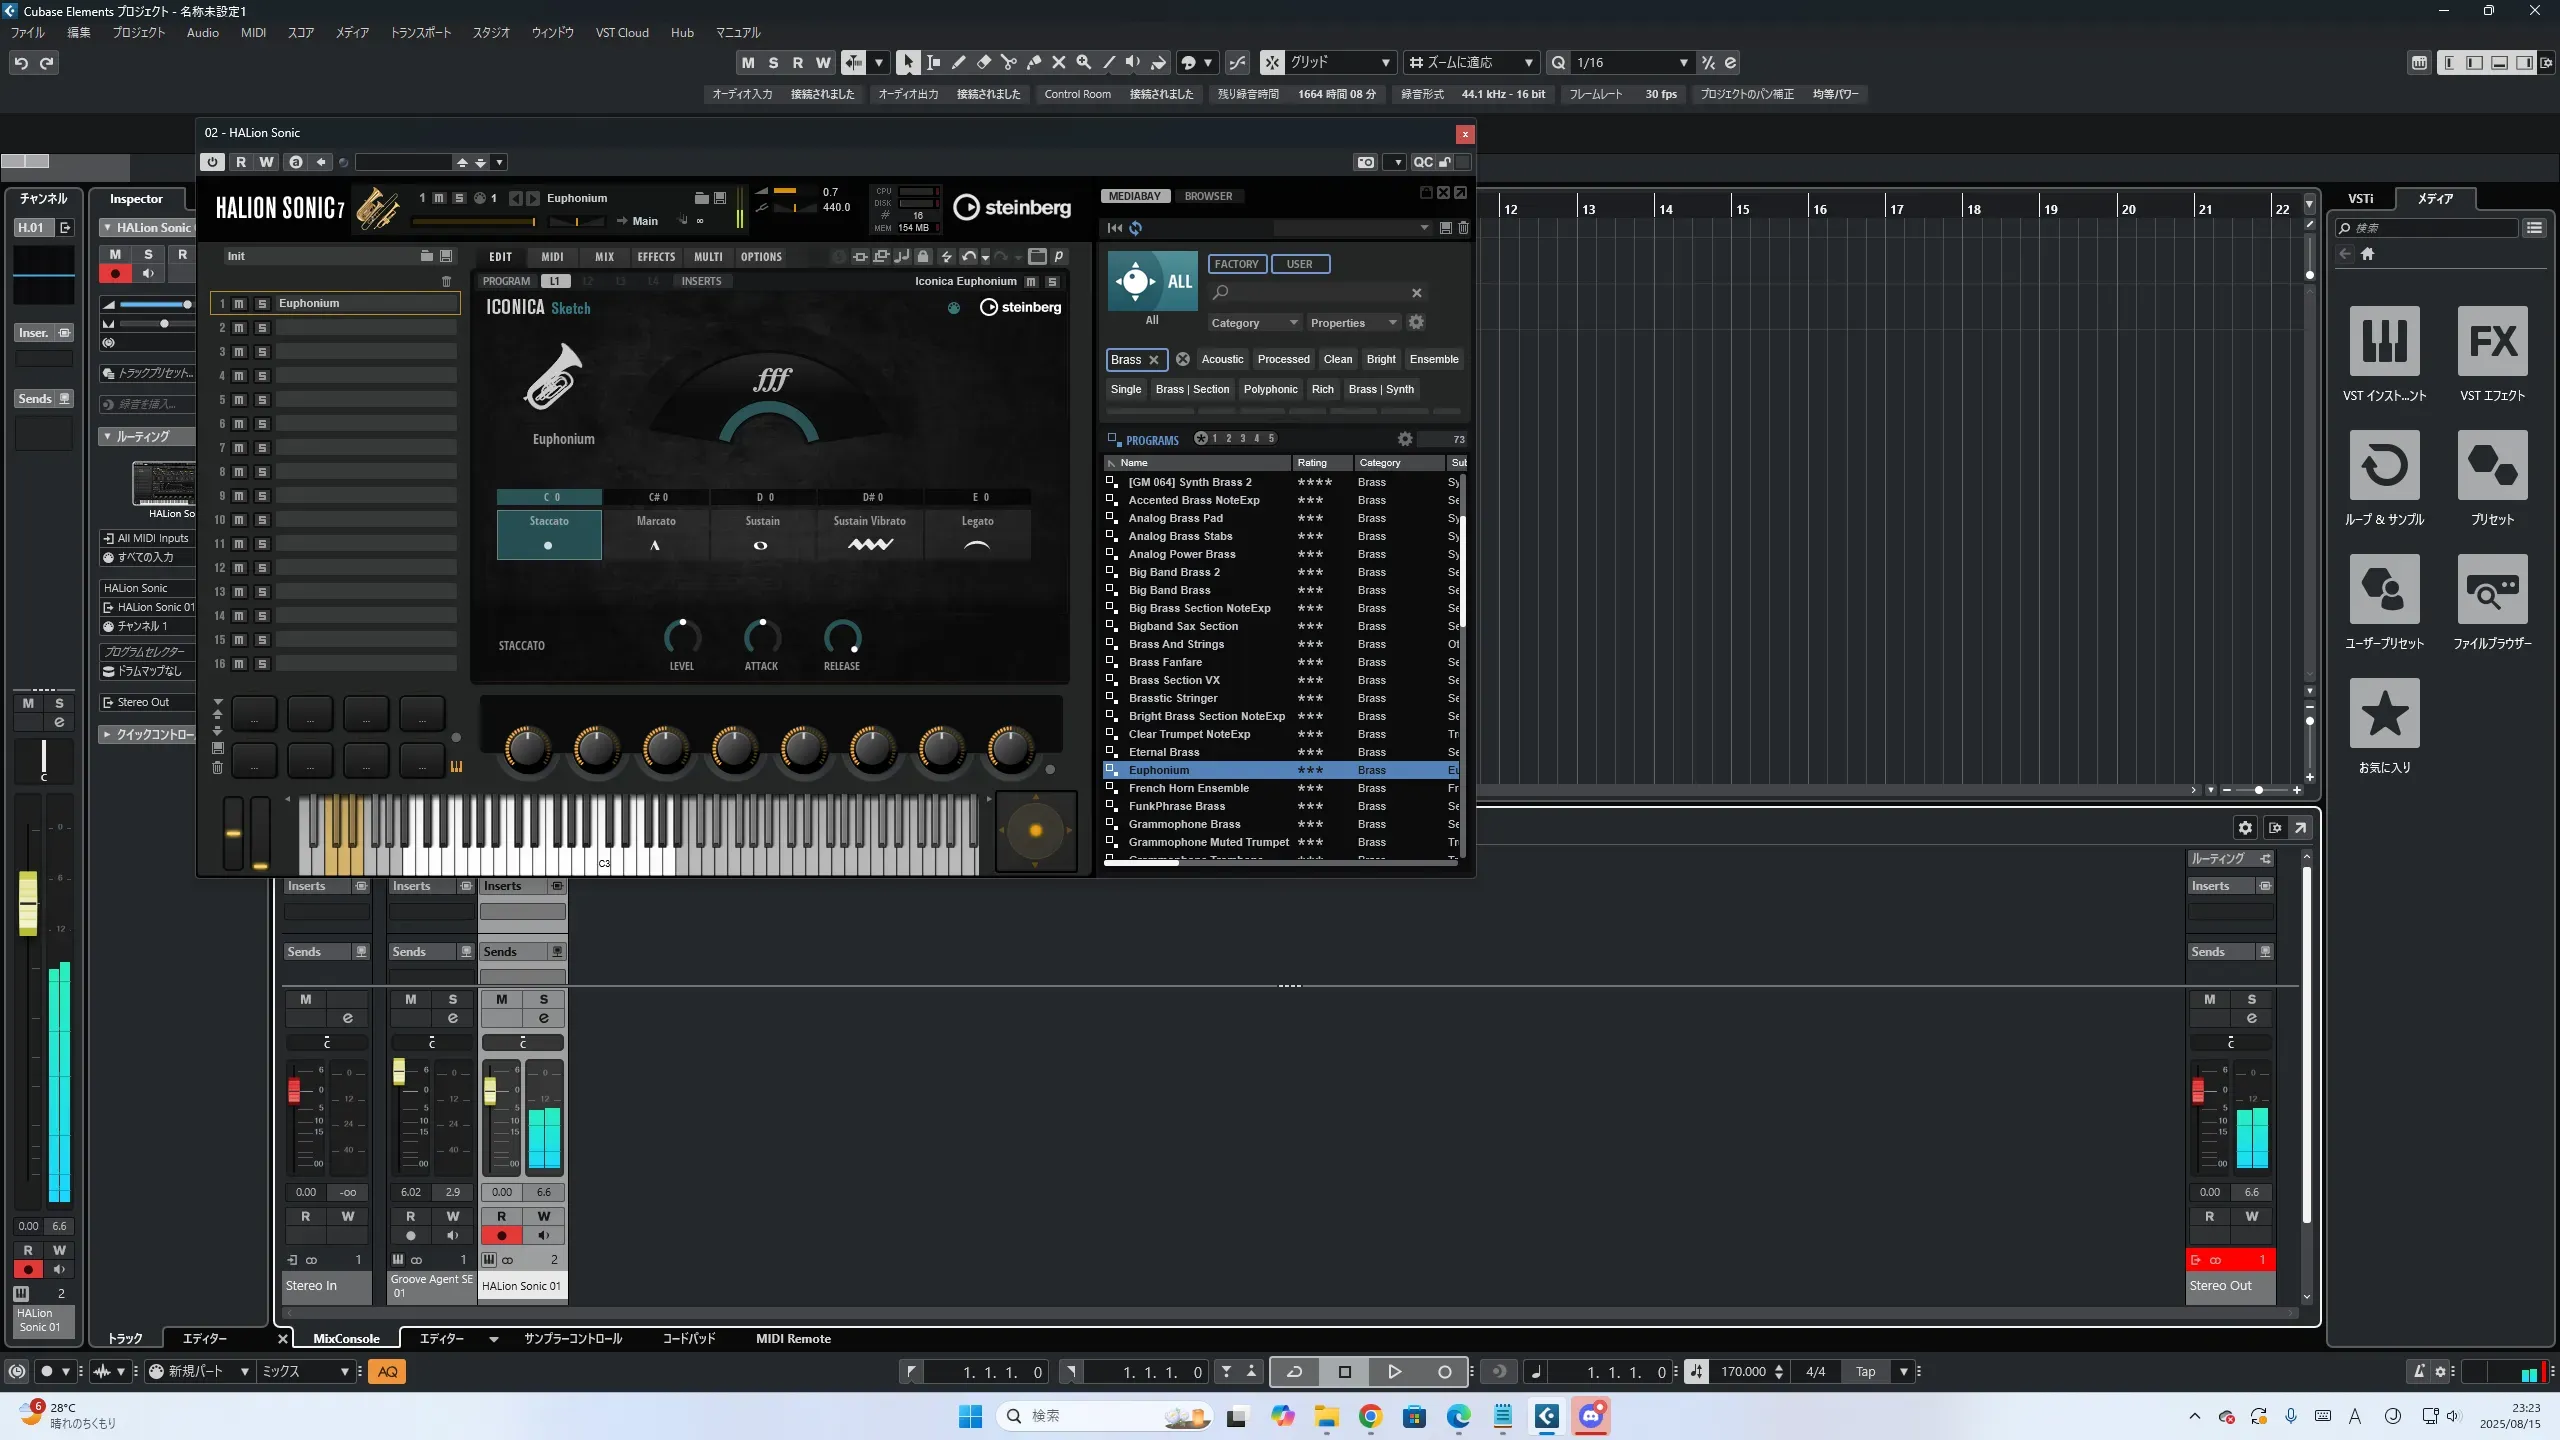Open MixConsole settings gear icon
This screenshot has width=2560, height=1440.
2245,828
